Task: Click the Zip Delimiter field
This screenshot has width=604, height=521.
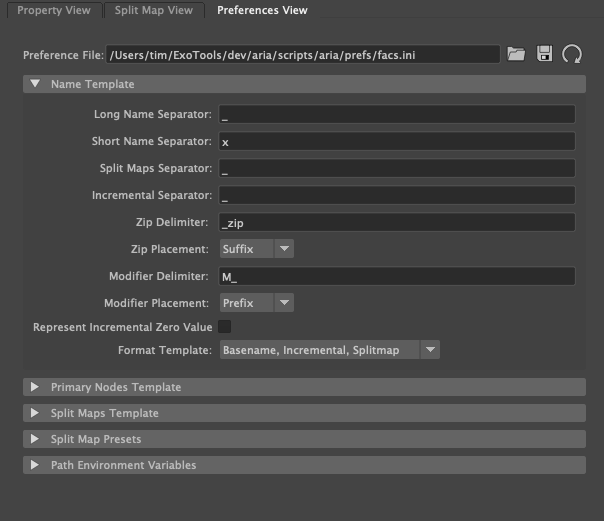Action: (397, 222)
